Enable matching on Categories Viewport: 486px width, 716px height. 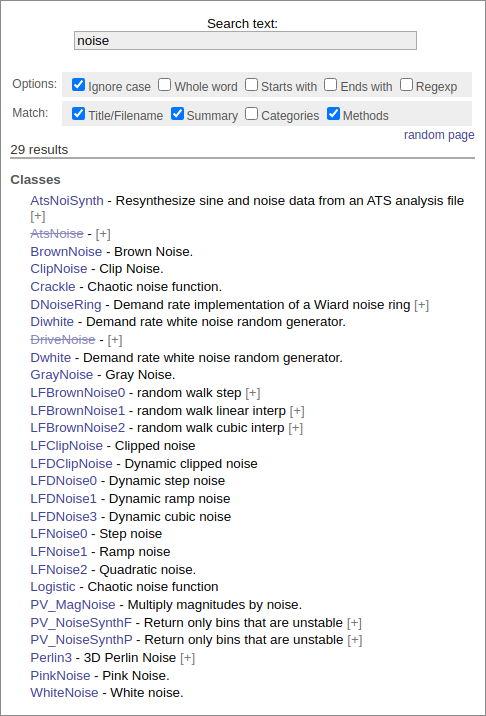251,114
